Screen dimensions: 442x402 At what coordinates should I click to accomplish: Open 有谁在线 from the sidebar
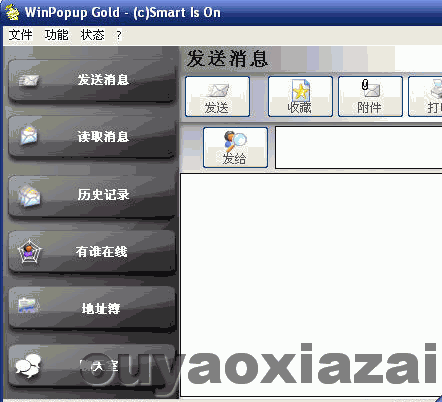click(x=92, y=252)
